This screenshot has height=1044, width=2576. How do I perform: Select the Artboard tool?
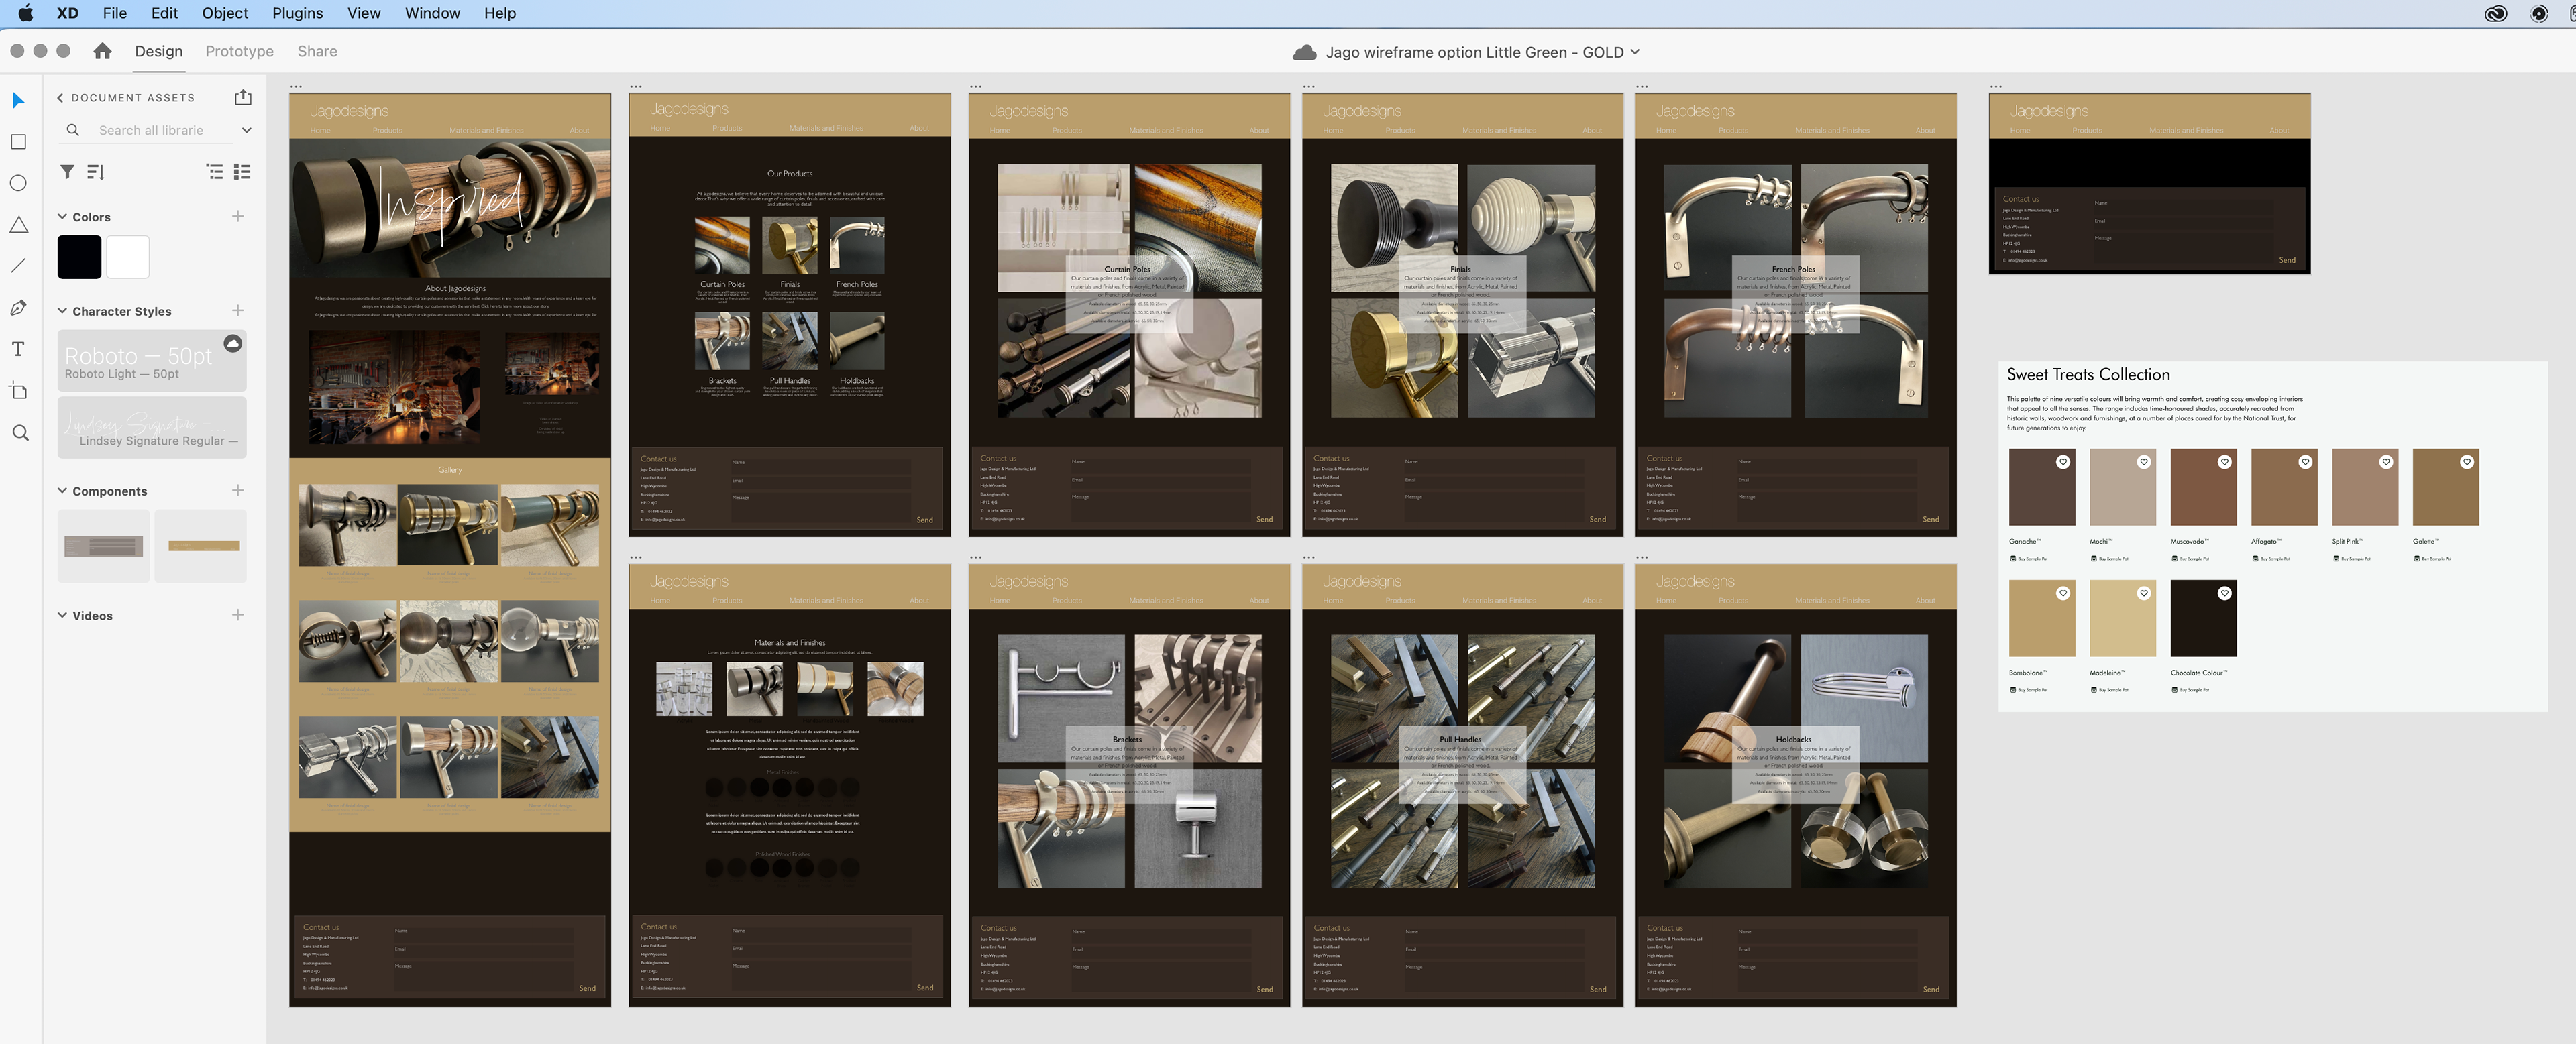pos(18,391)
